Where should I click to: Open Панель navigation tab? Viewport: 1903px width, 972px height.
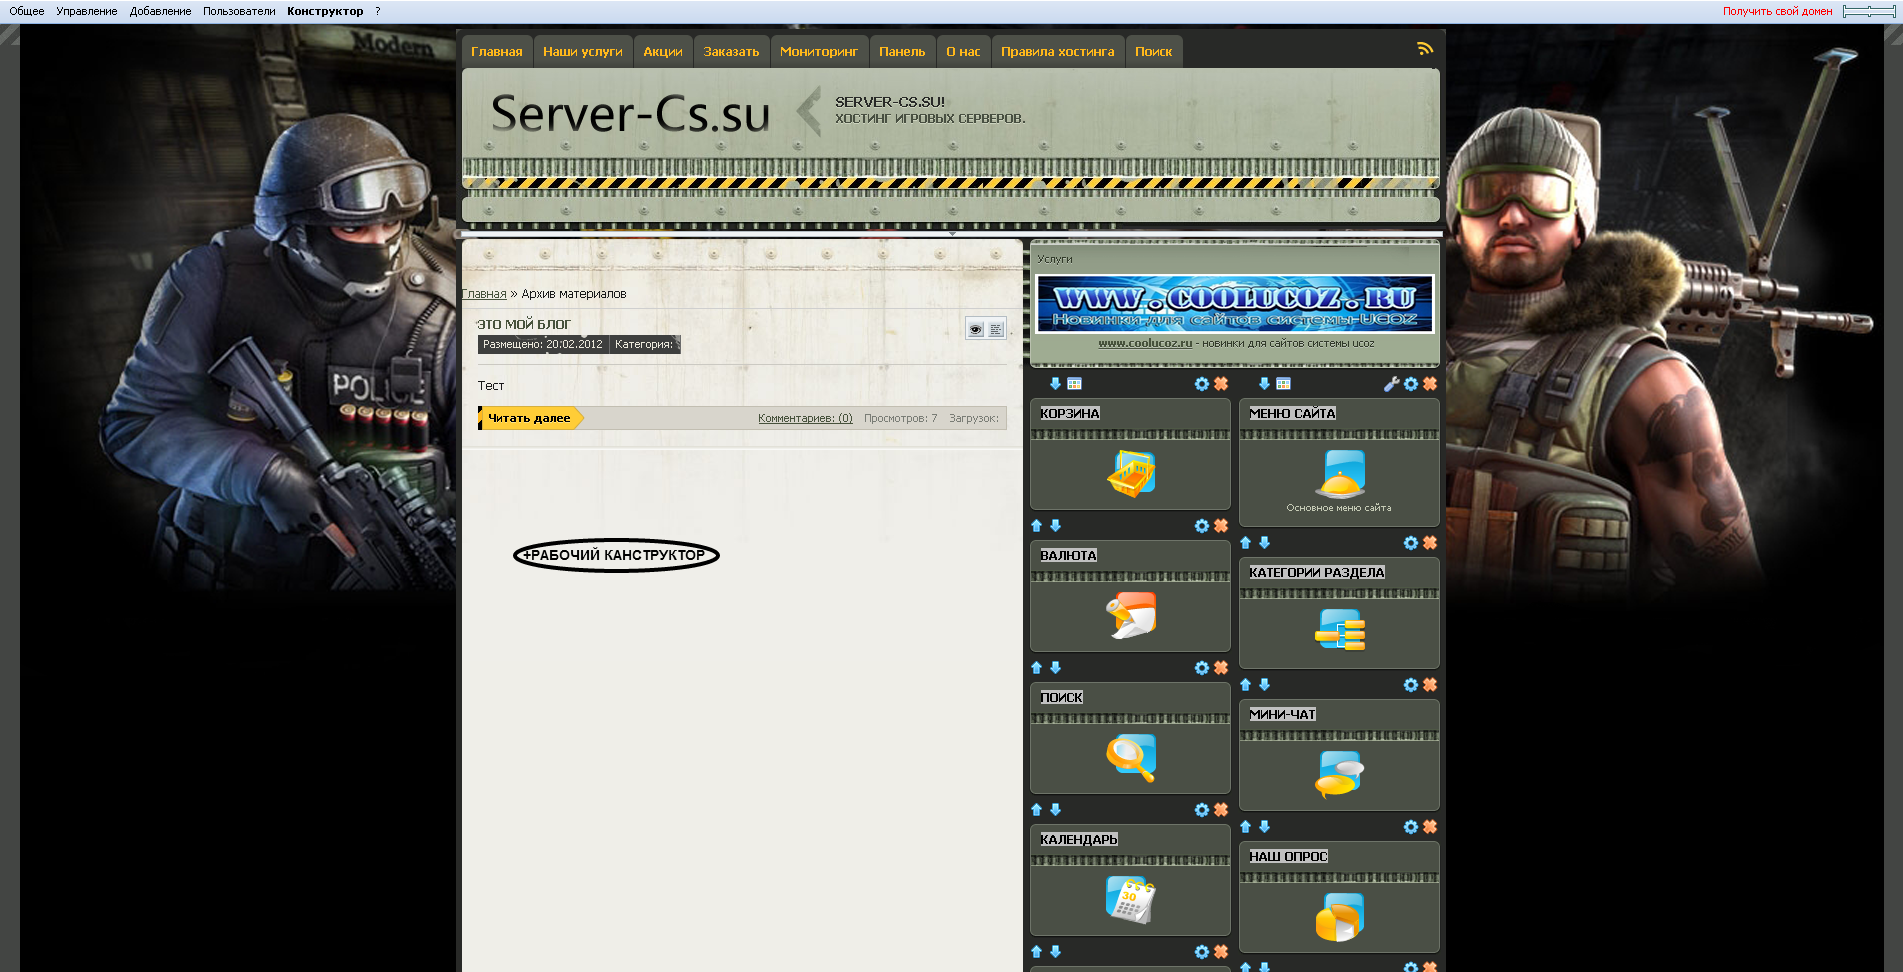tap(902, 52)
